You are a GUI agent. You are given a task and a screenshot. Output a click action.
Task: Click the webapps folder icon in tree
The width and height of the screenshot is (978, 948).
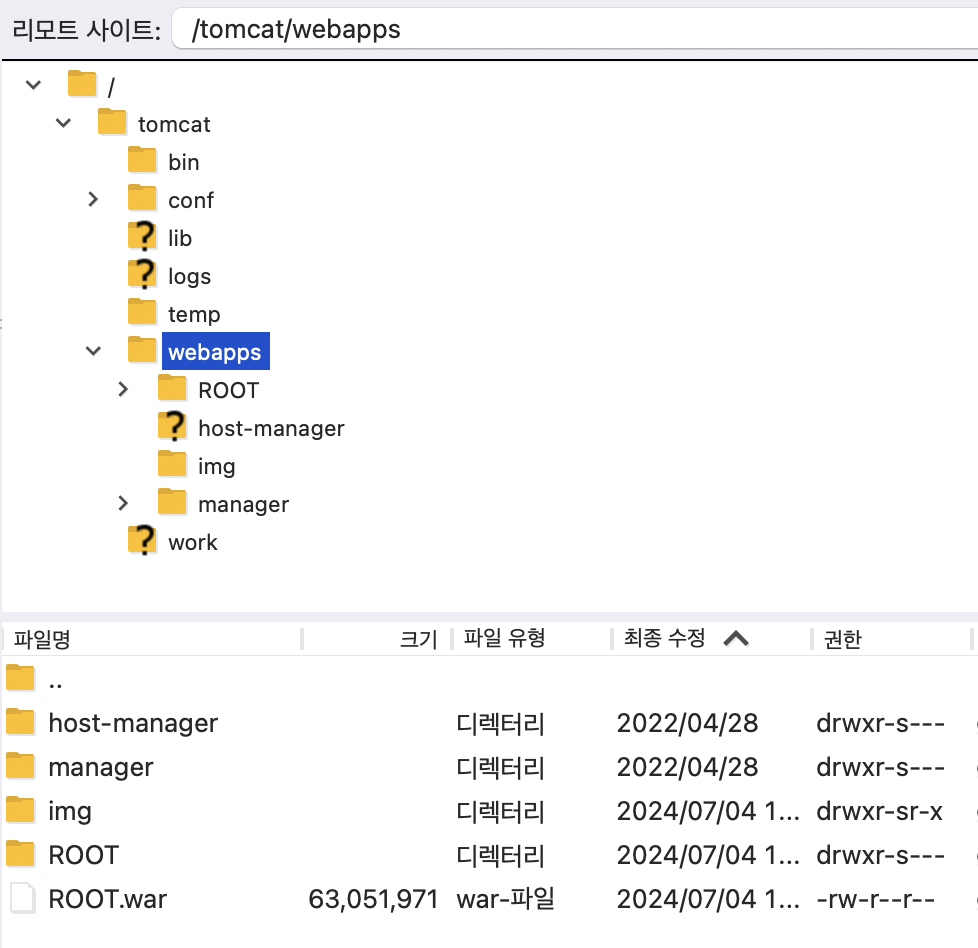[142, 350]
